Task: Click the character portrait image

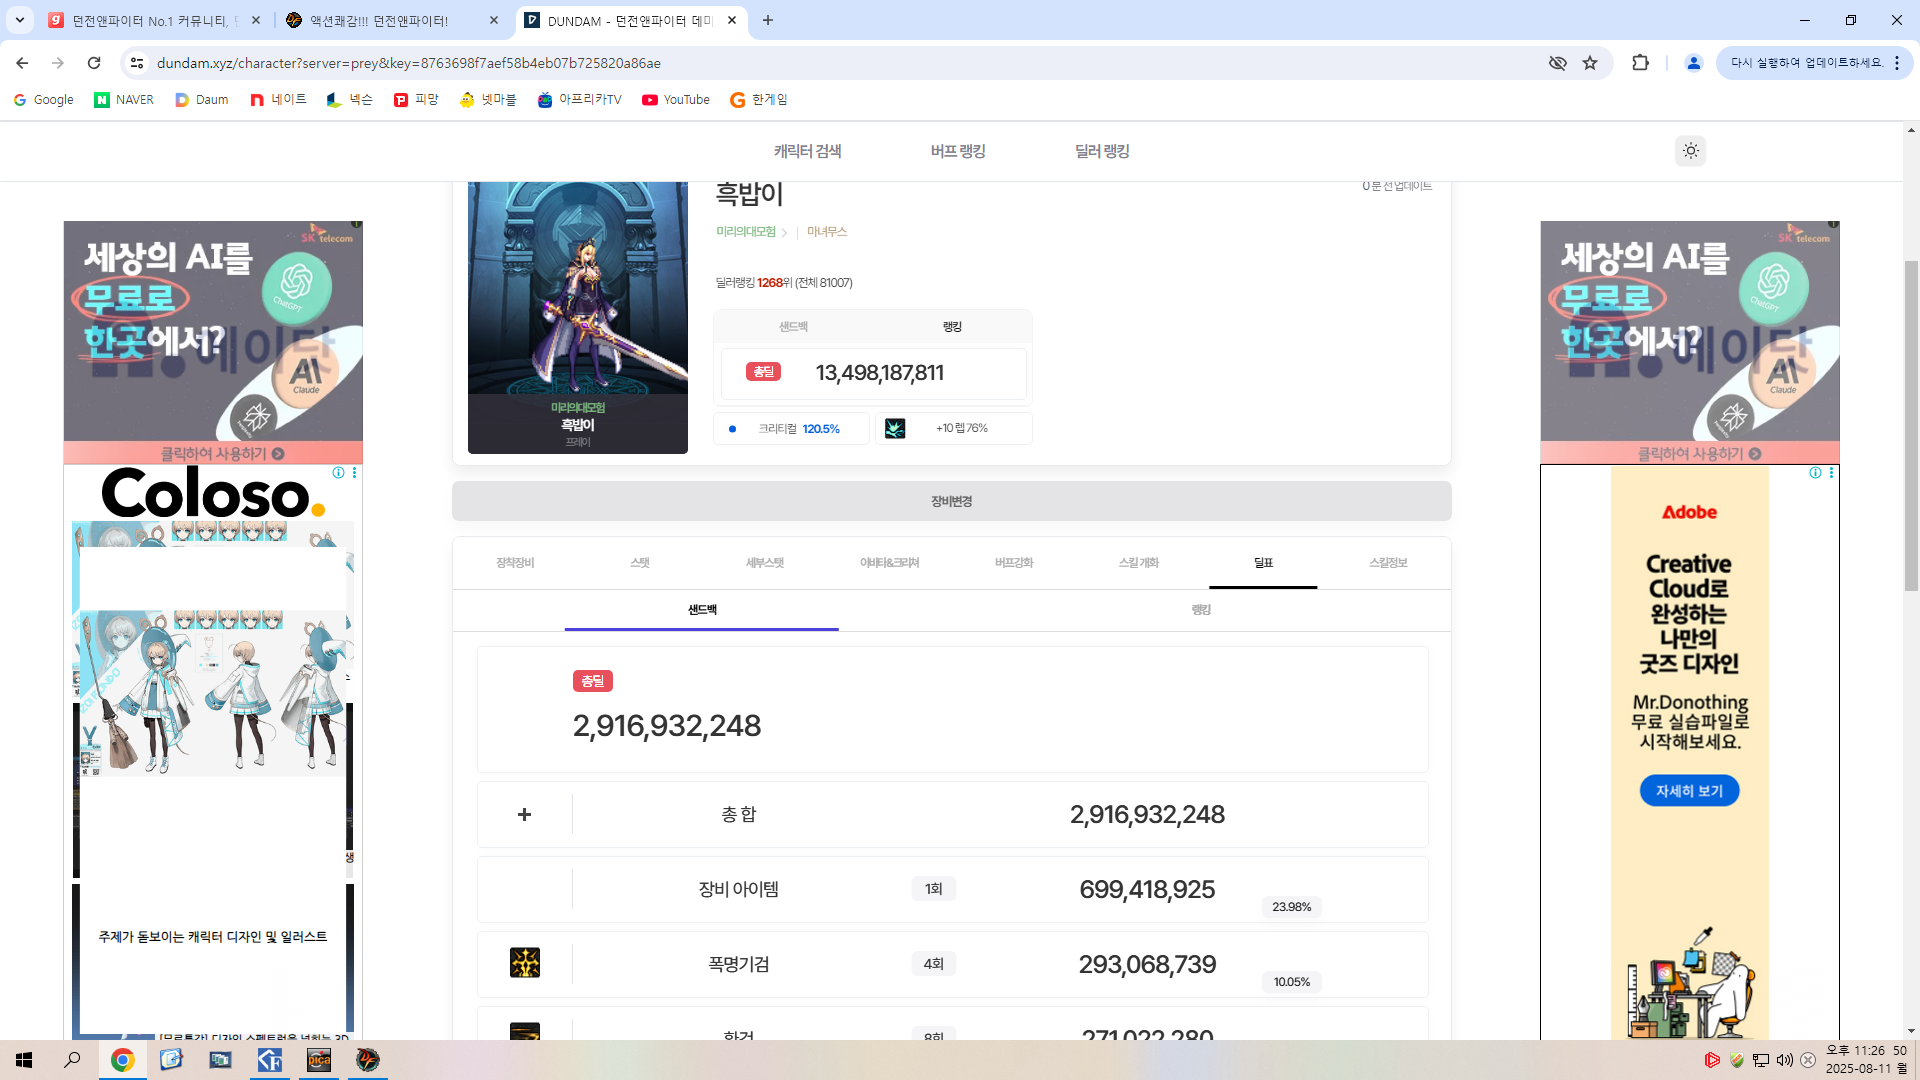Action: [578, 317]
